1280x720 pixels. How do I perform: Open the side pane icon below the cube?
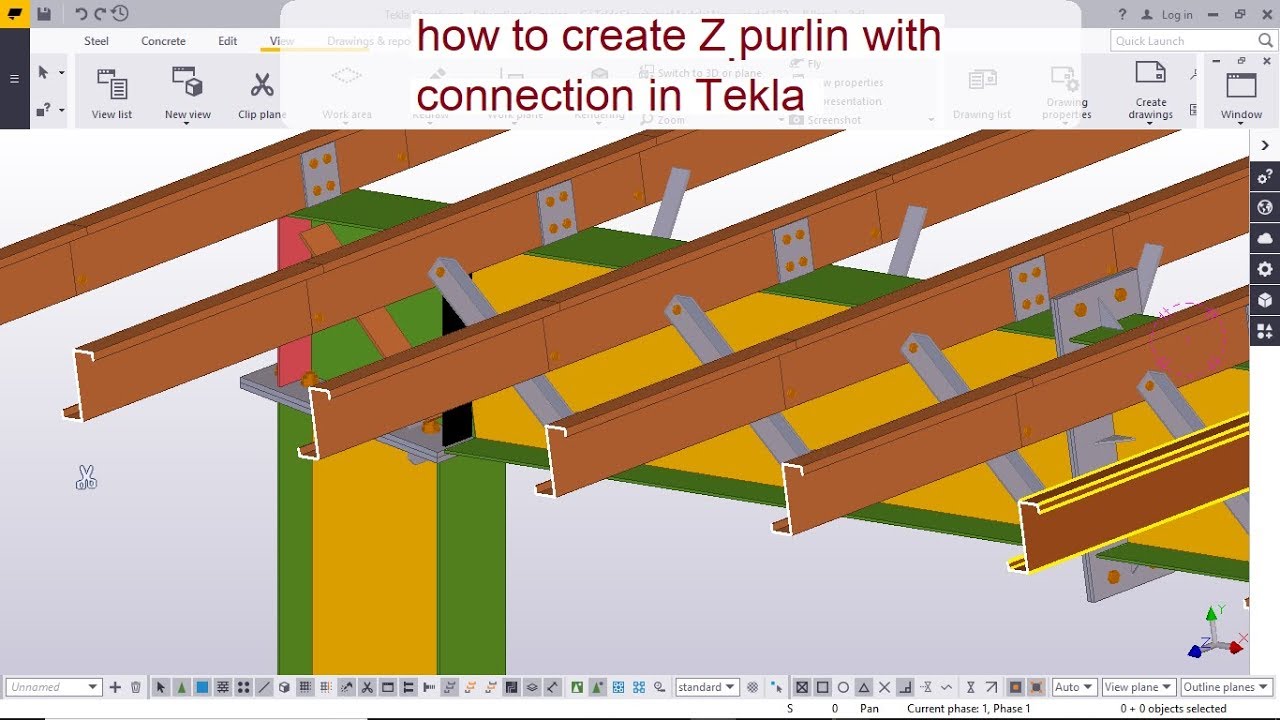tap(1265, 331)
